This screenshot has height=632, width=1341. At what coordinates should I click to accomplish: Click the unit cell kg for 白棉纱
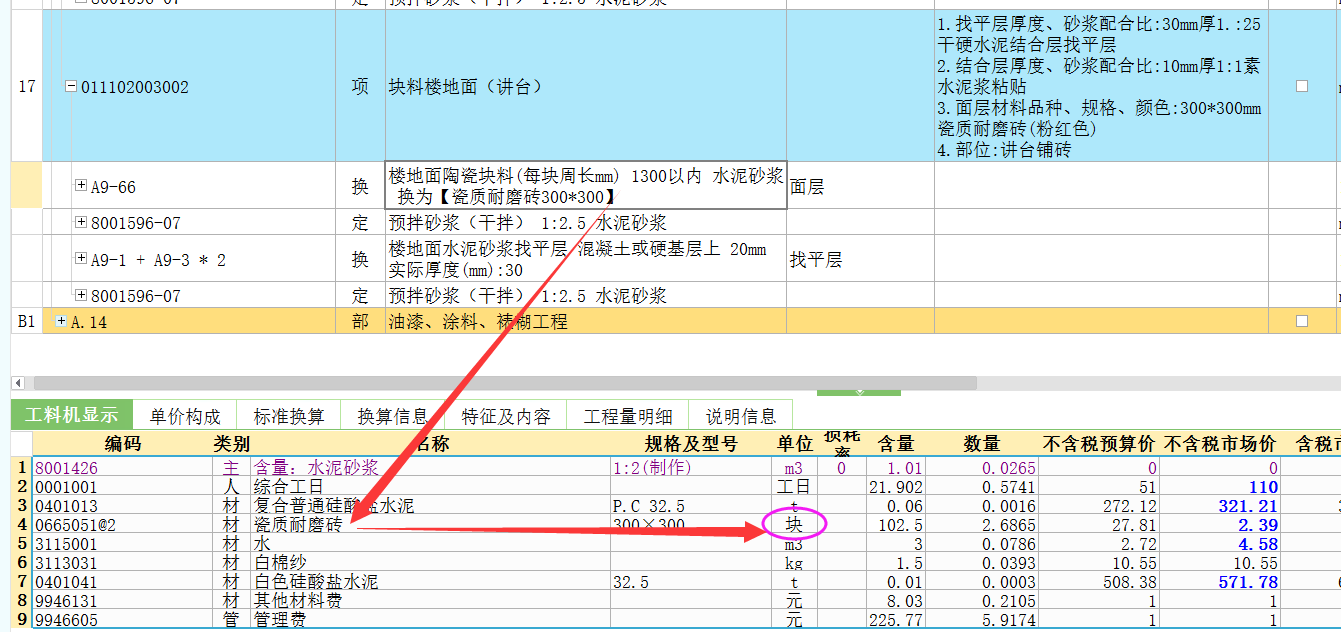point(794,563)
